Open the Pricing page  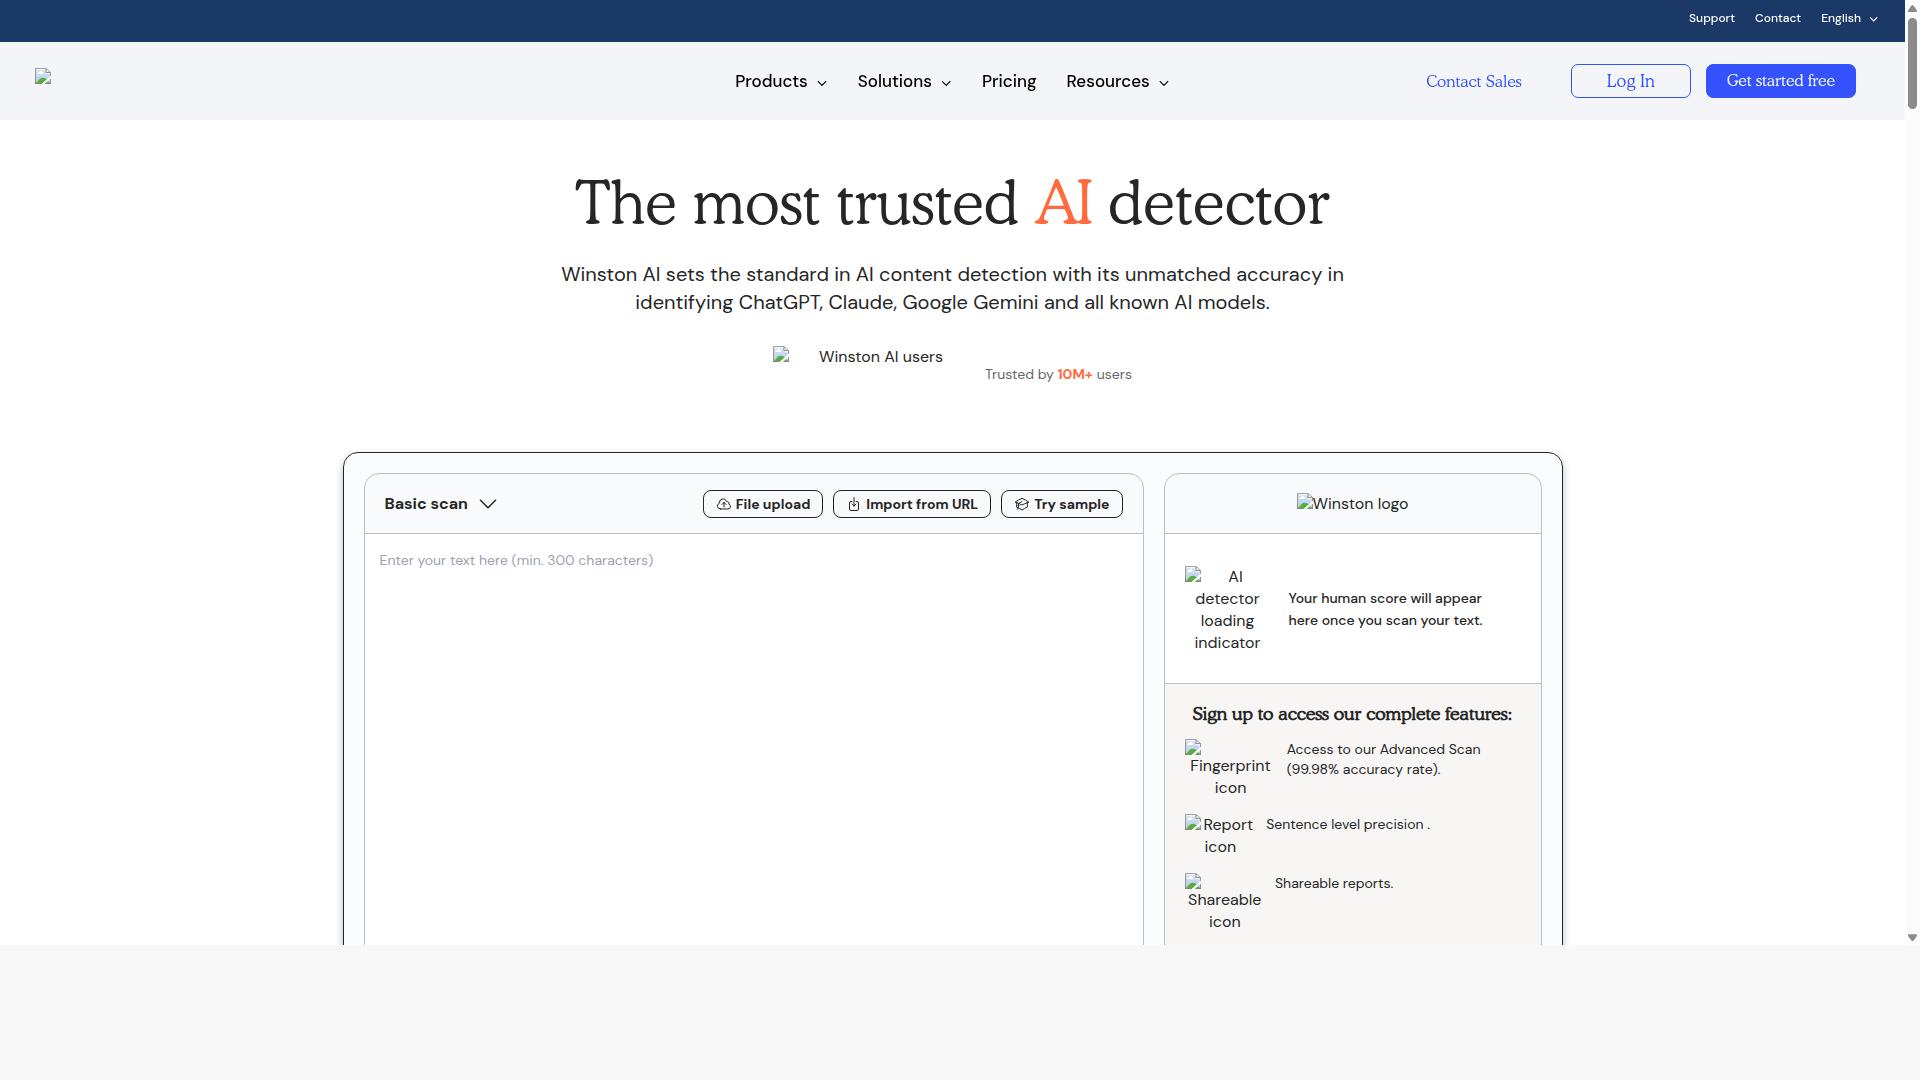point(1008,81)
